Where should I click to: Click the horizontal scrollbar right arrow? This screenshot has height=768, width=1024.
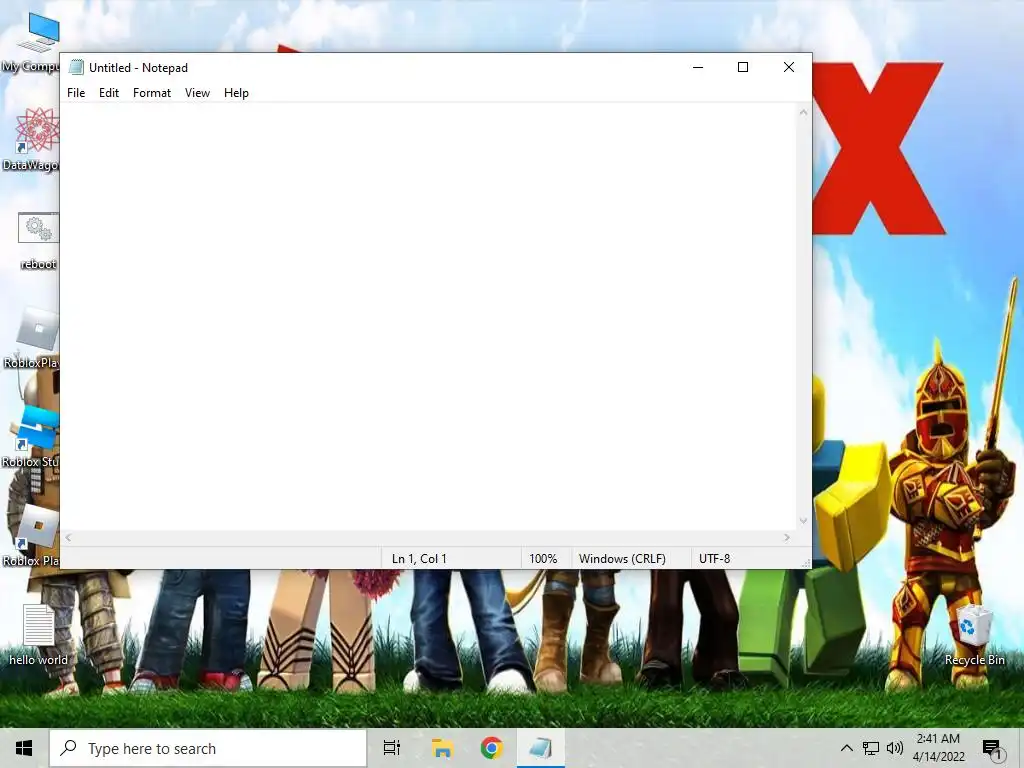pyautogui.click(x=787, y=537)
